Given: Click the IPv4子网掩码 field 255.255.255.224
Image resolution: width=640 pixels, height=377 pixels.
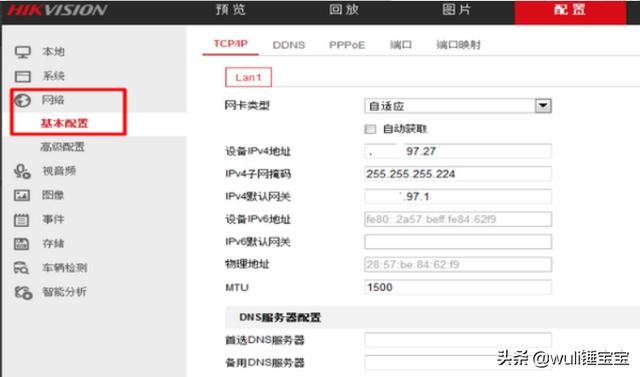Looking at the screenshot, I should tap(458, 174).
